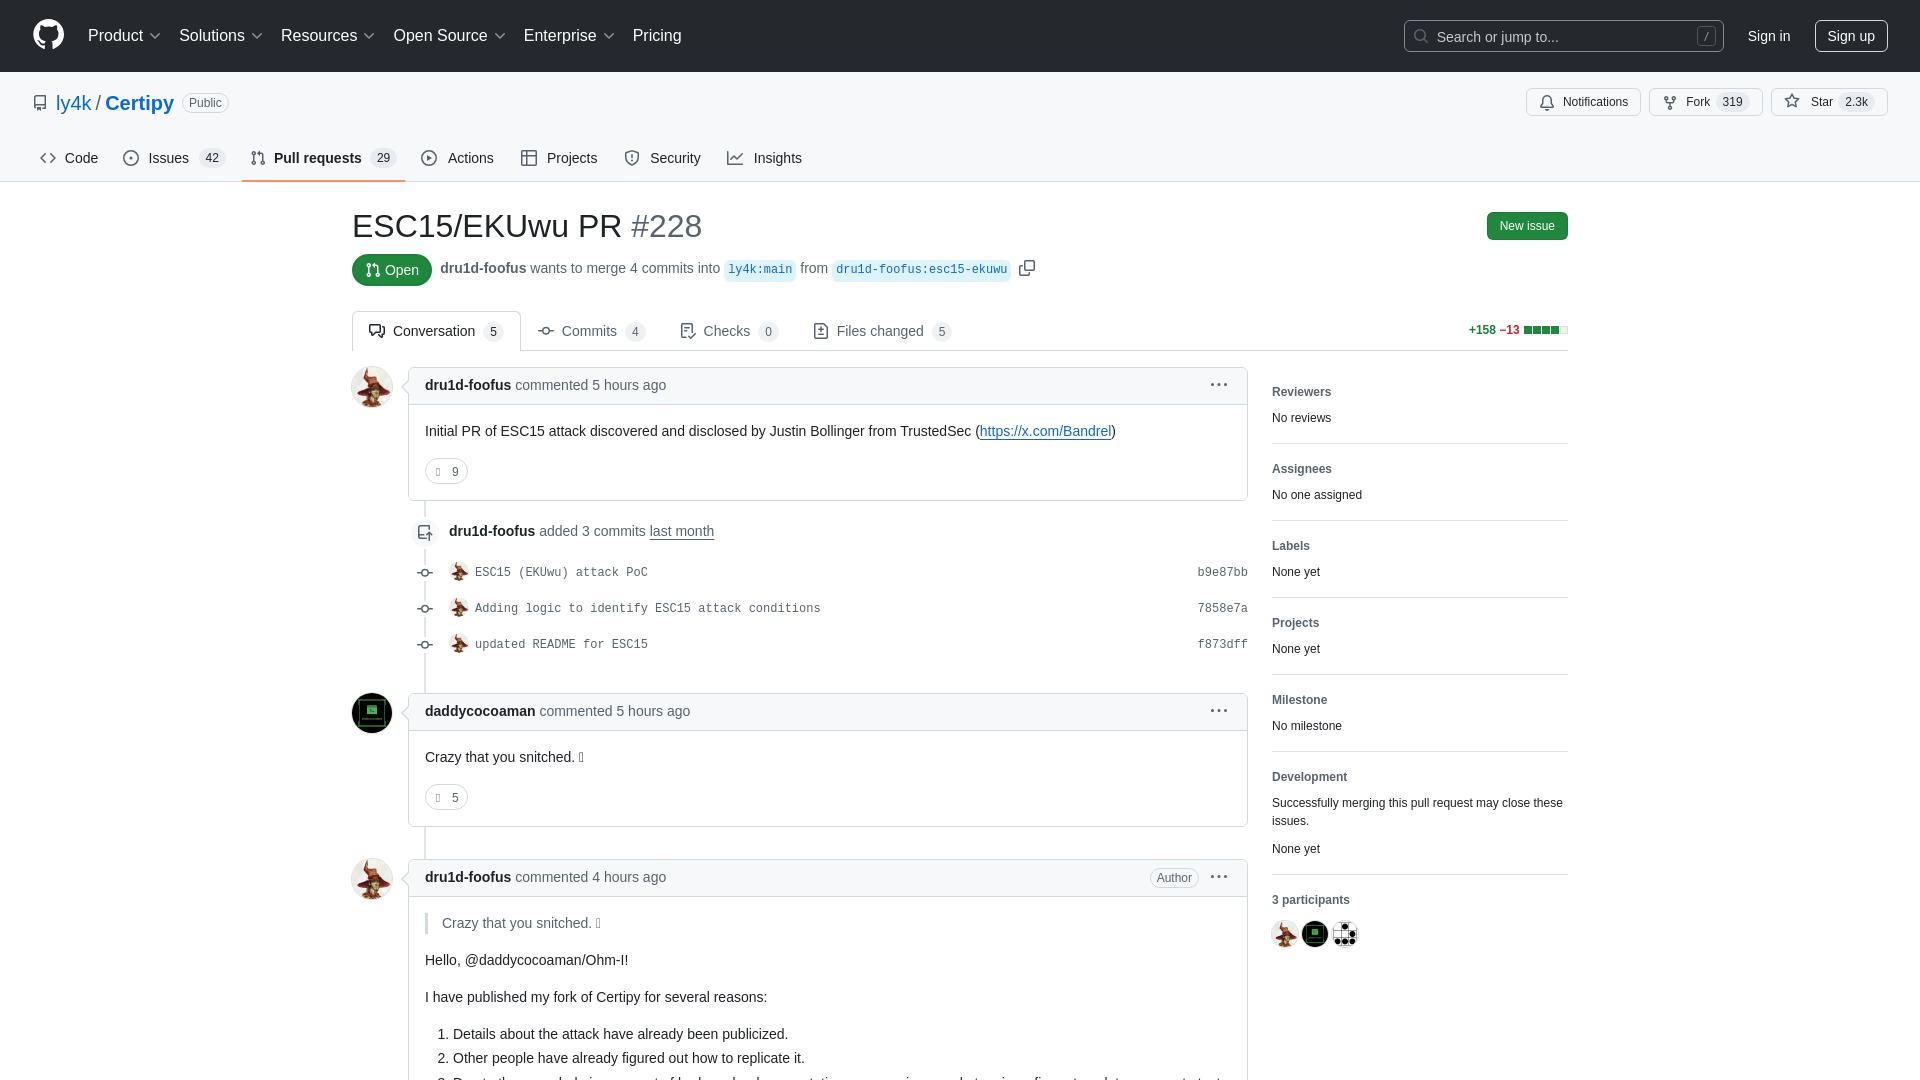This screenshot has width=1920, height=1080.
Task: Click the search or jump to input field
Action: [x=1564, y=36]
